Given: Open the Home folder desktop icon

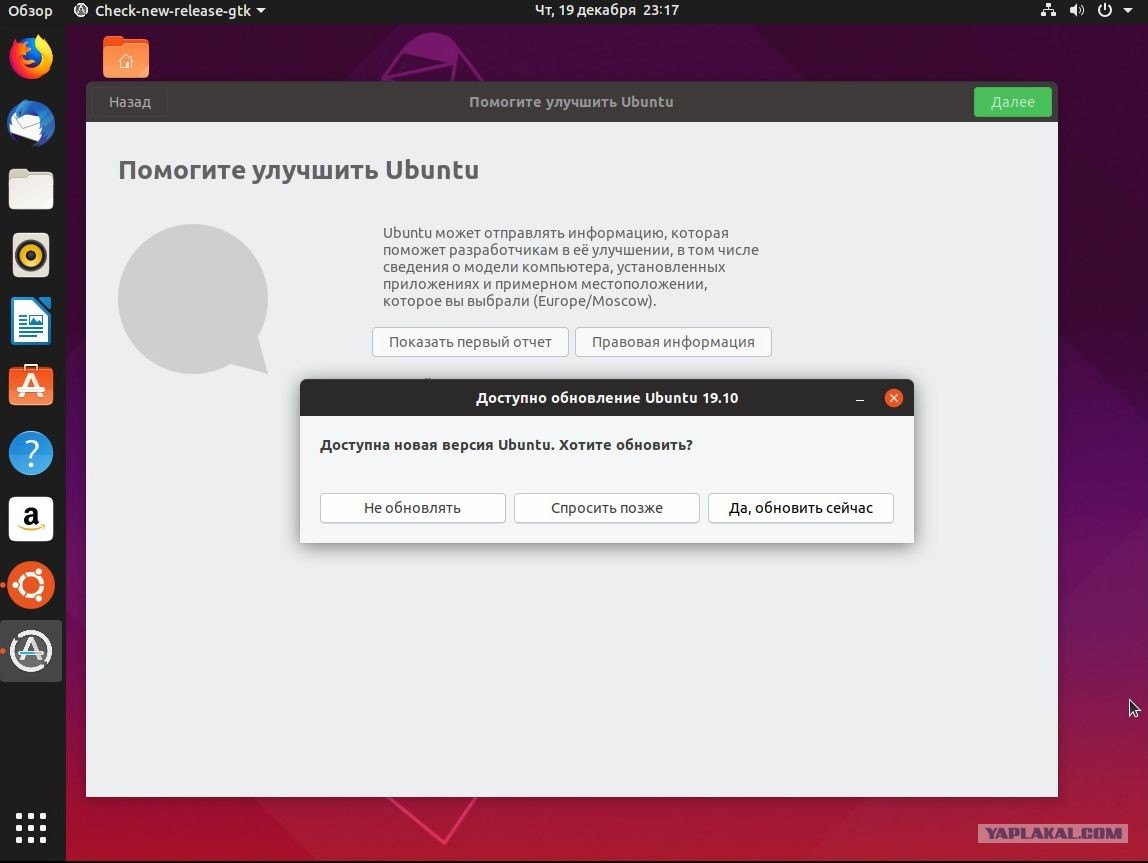Looking at the screenshot, I should pyautogui.click(x=126, y=57).
